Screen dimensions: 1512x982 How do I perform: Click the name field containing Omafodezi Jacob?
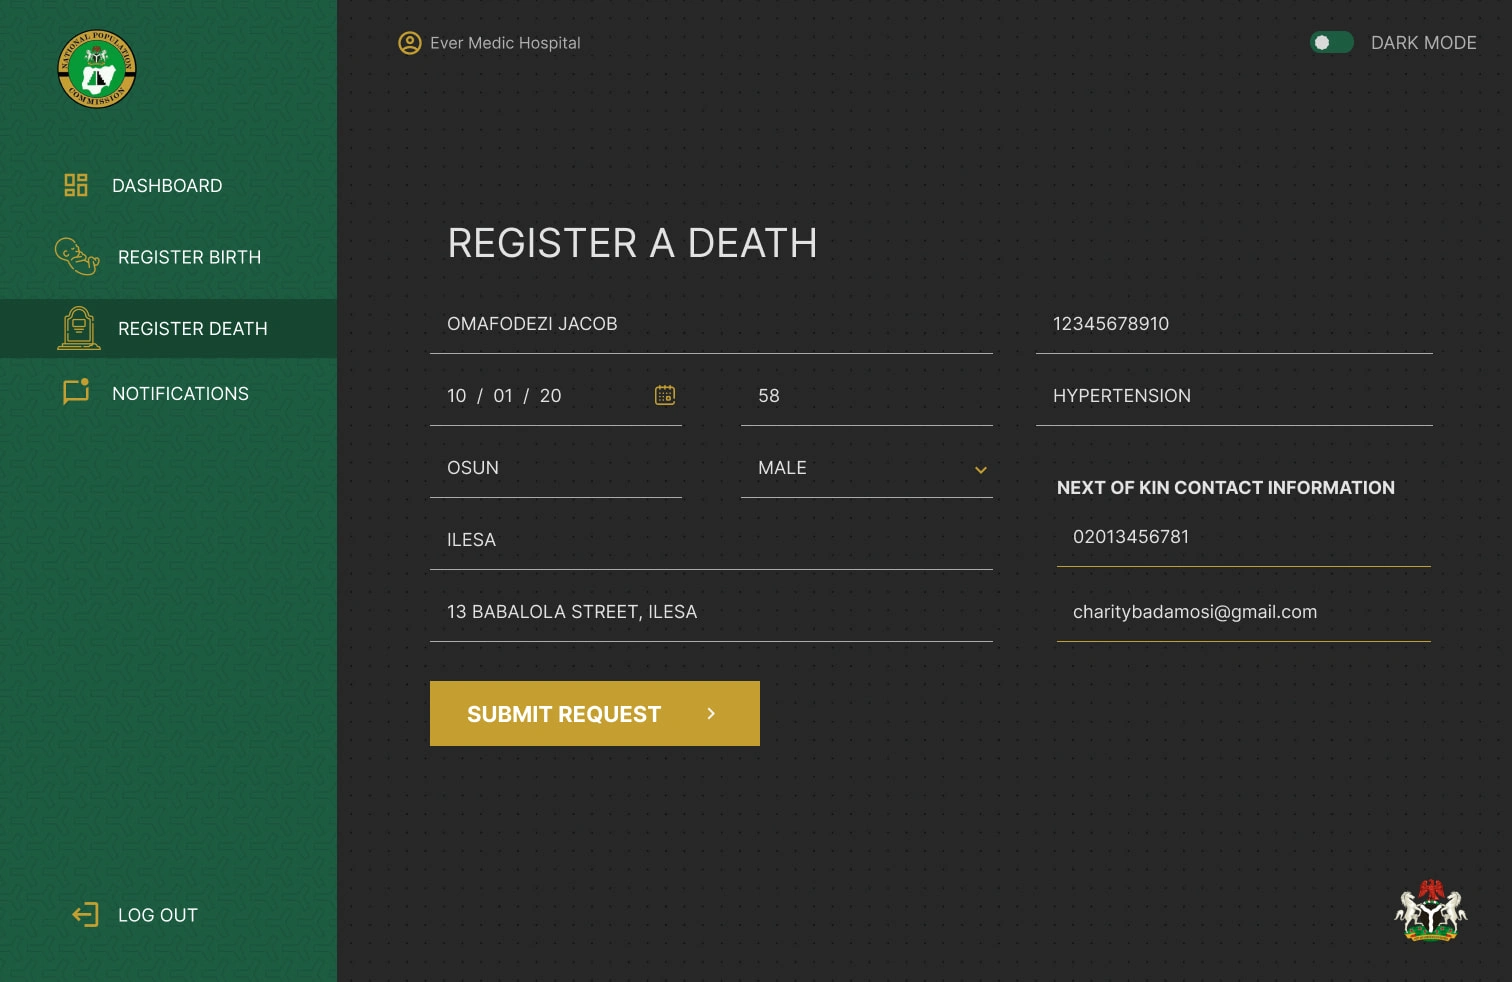710,324
